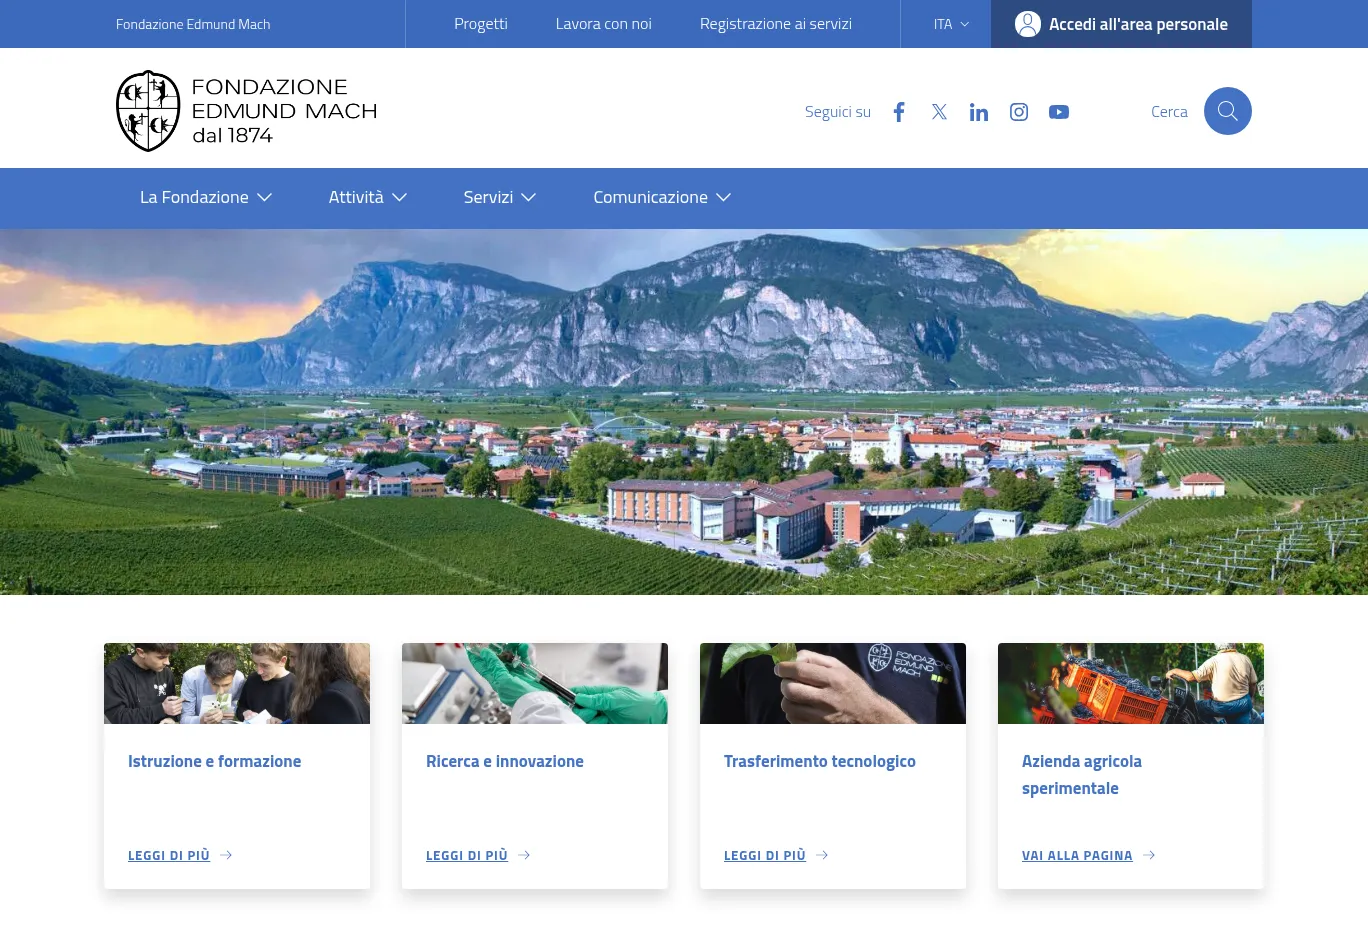Expand the Attività dropdown menu
Screen dimensions: 1368x950
(367, 198)
